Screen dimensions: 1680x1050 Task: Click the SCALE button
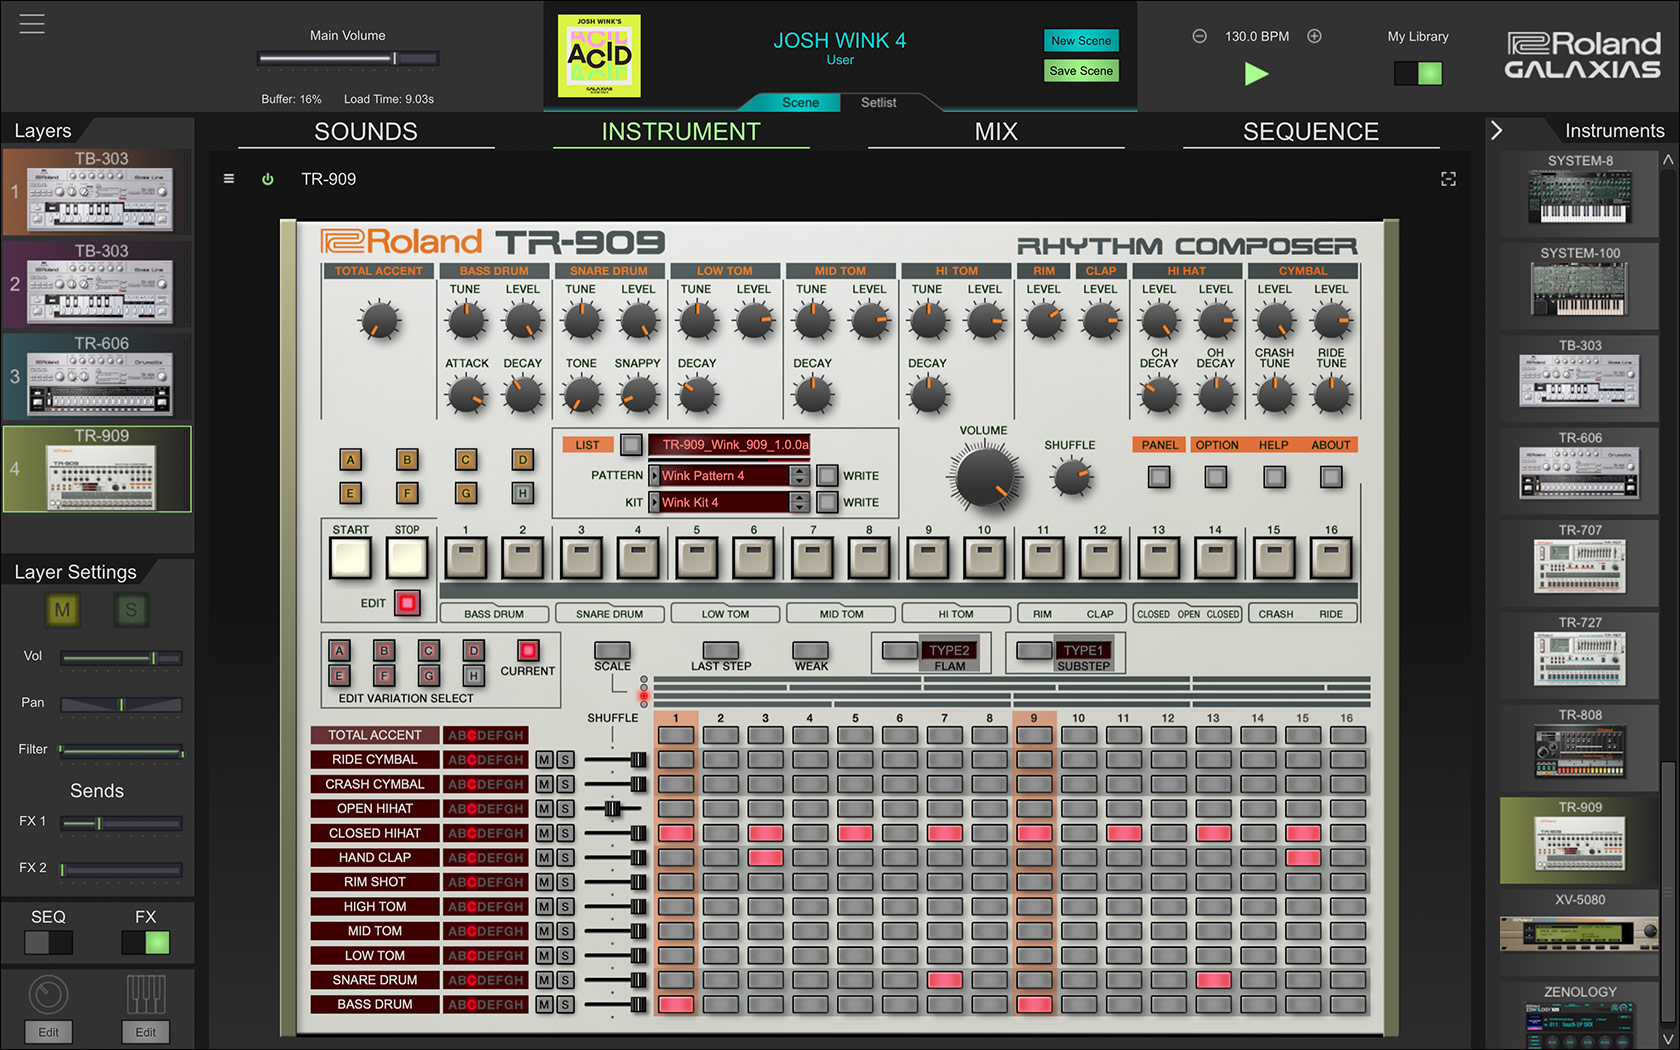pyautogui.click(x=612, y=650)
